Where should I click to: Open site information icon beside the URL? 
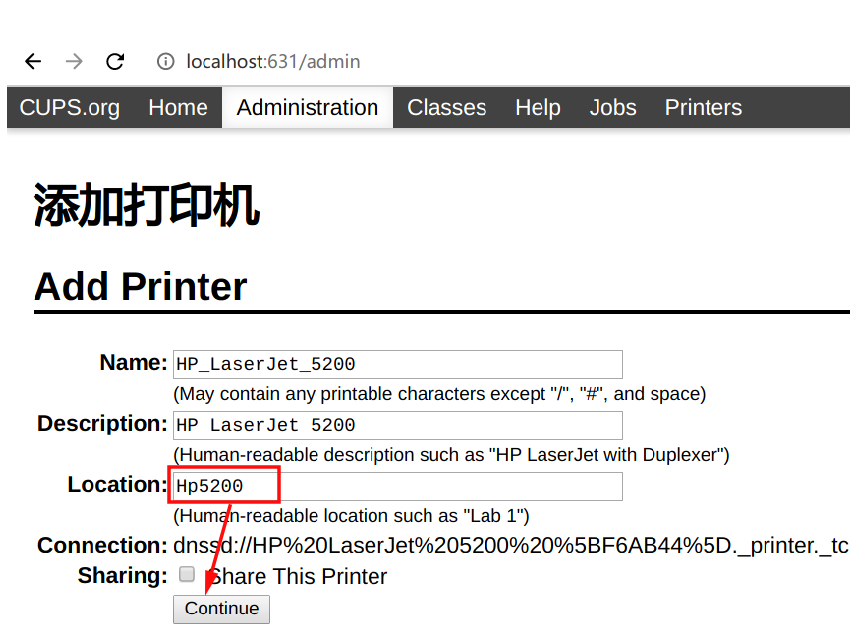165,62
